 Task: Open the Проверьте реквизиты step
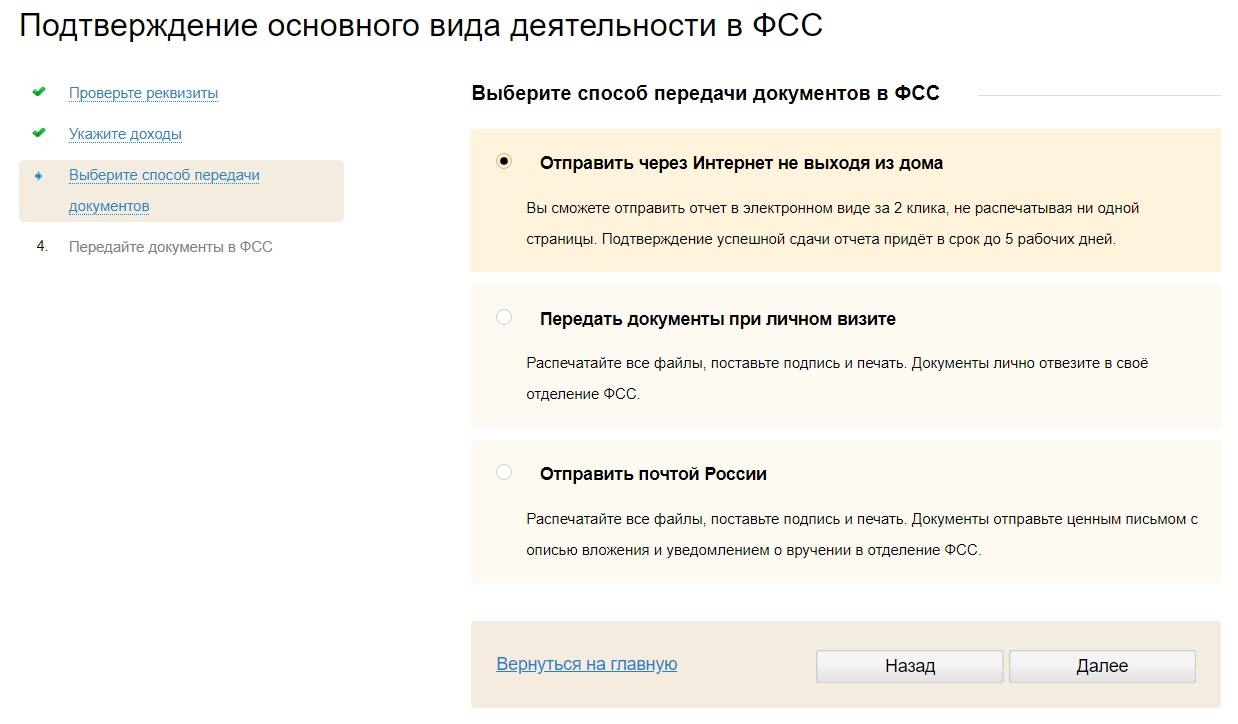pyautogui.click(x=143, y=93)
